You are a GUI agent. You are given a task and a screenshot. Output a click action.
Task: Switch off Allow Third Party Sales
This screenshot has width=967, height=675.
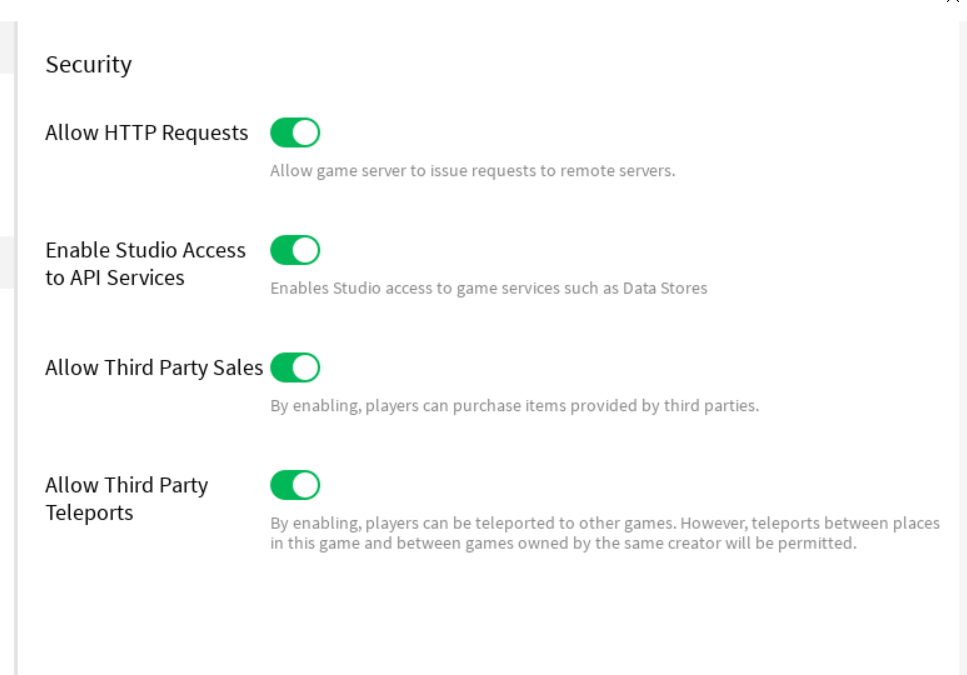click(295, 368)
